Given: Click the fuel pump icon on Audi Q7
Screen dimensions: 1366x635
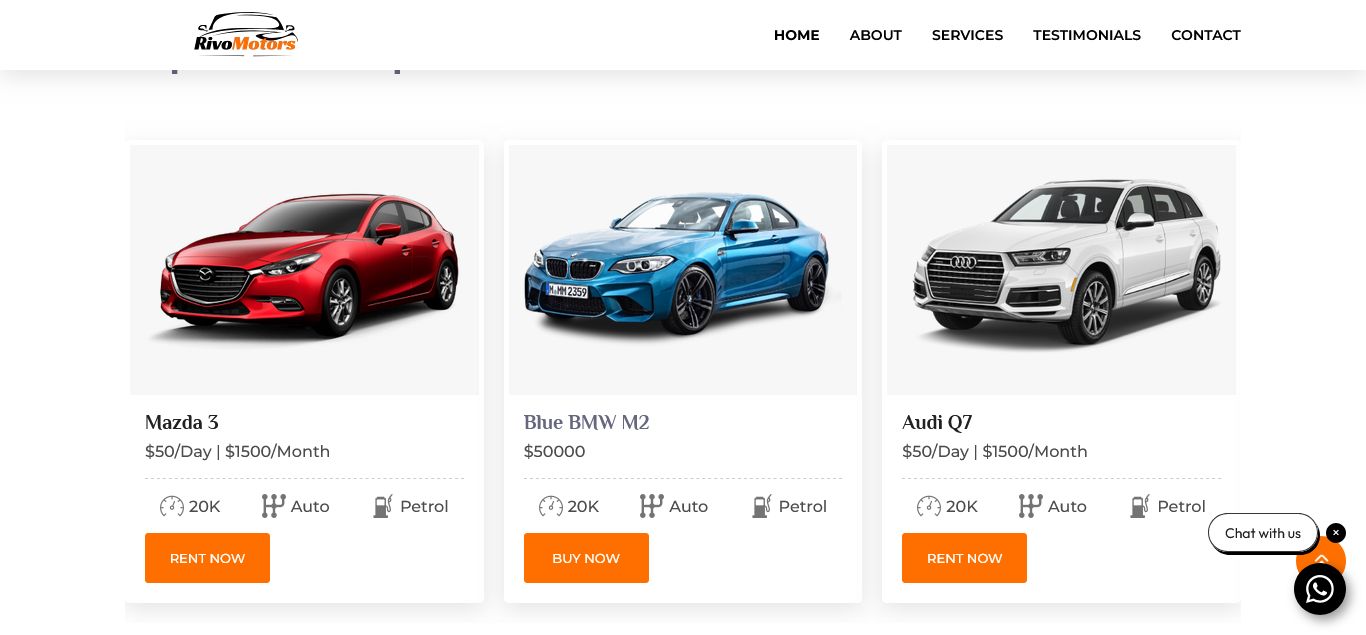Looking at the screenshot, I should pyautogui.click(x=1139, y=507).
